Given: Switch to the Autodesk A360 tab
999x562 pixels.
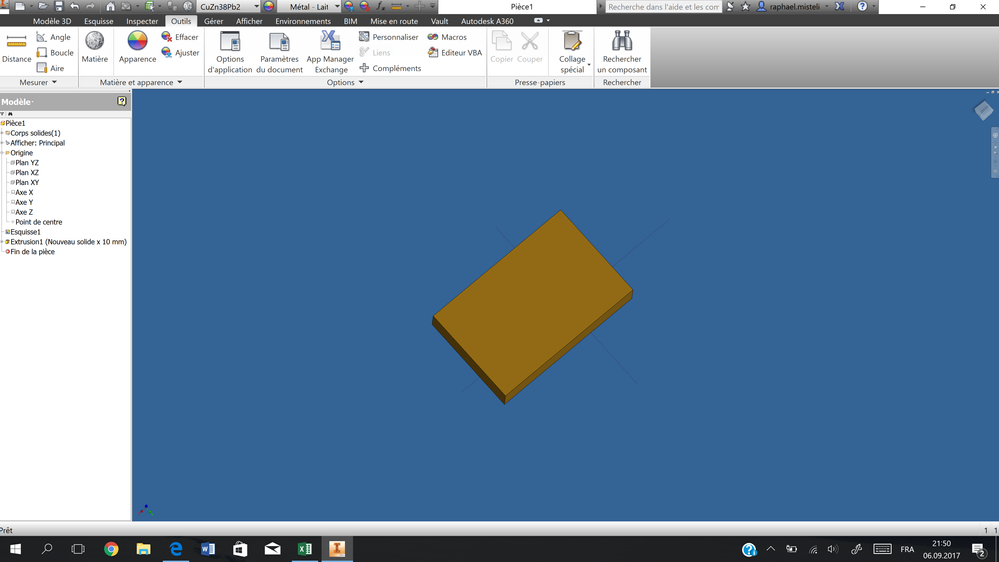Looking at the screenshot, I should (x=487, y=21).
